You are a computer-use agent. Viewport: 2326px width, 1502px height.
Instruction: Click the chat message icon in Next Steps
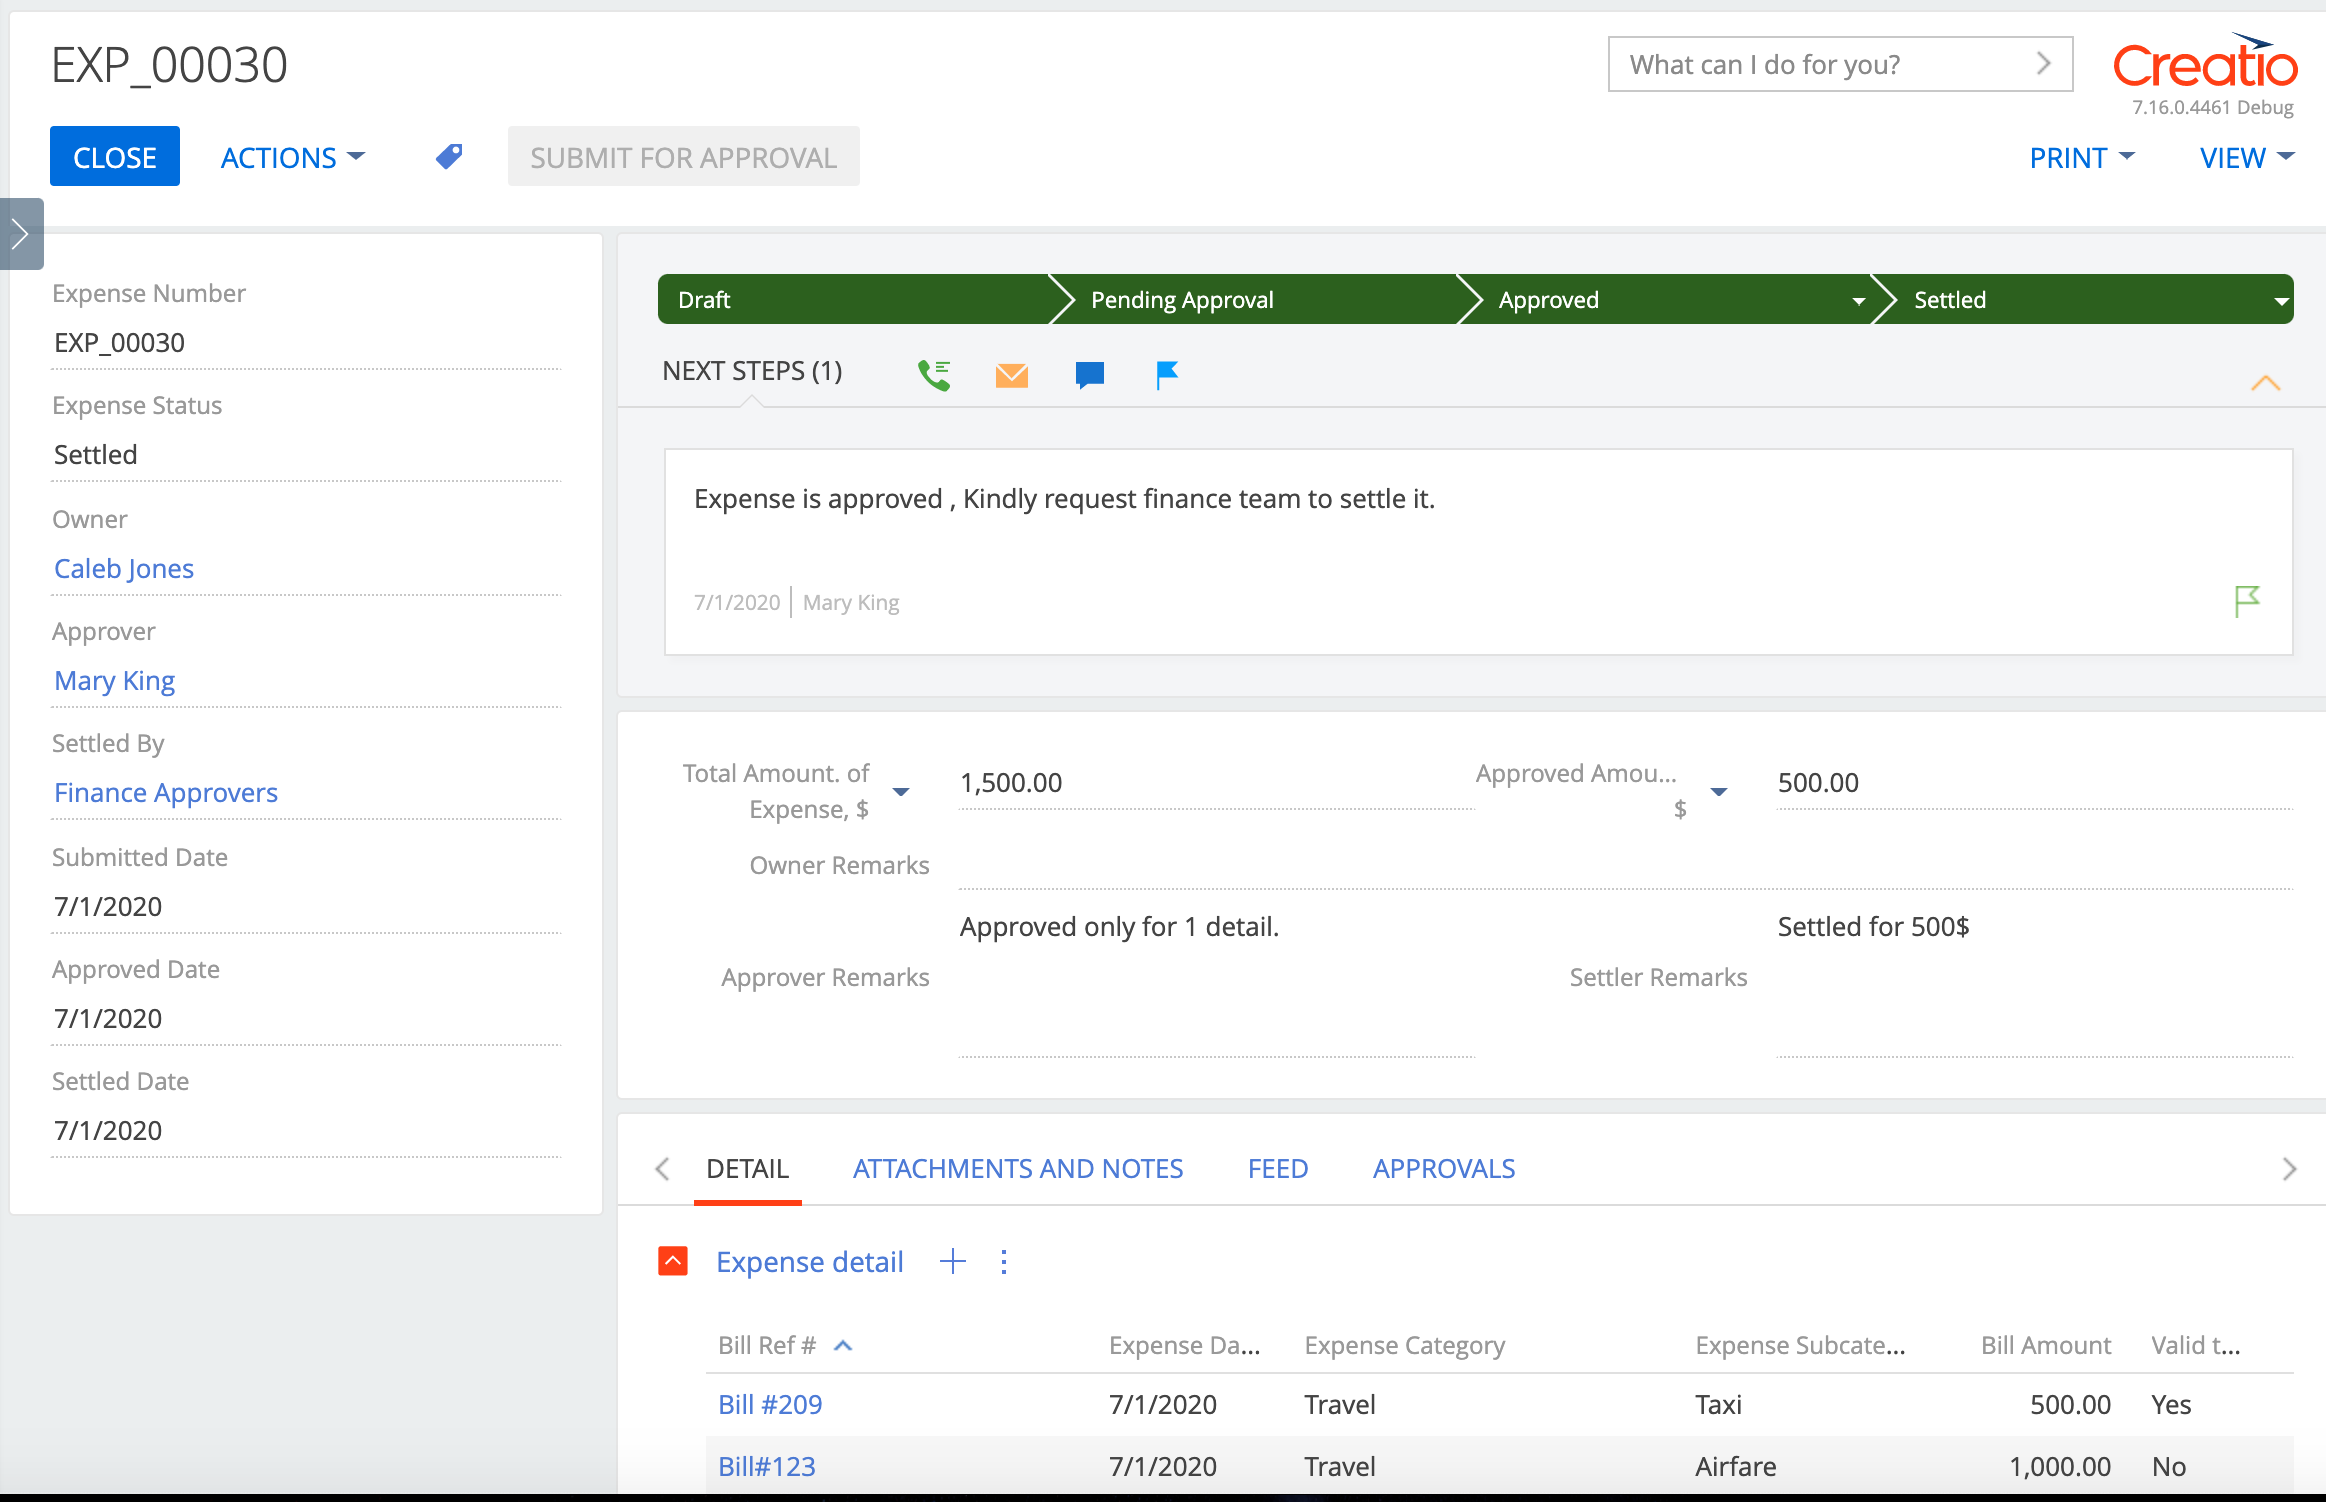click(1088, 375)
